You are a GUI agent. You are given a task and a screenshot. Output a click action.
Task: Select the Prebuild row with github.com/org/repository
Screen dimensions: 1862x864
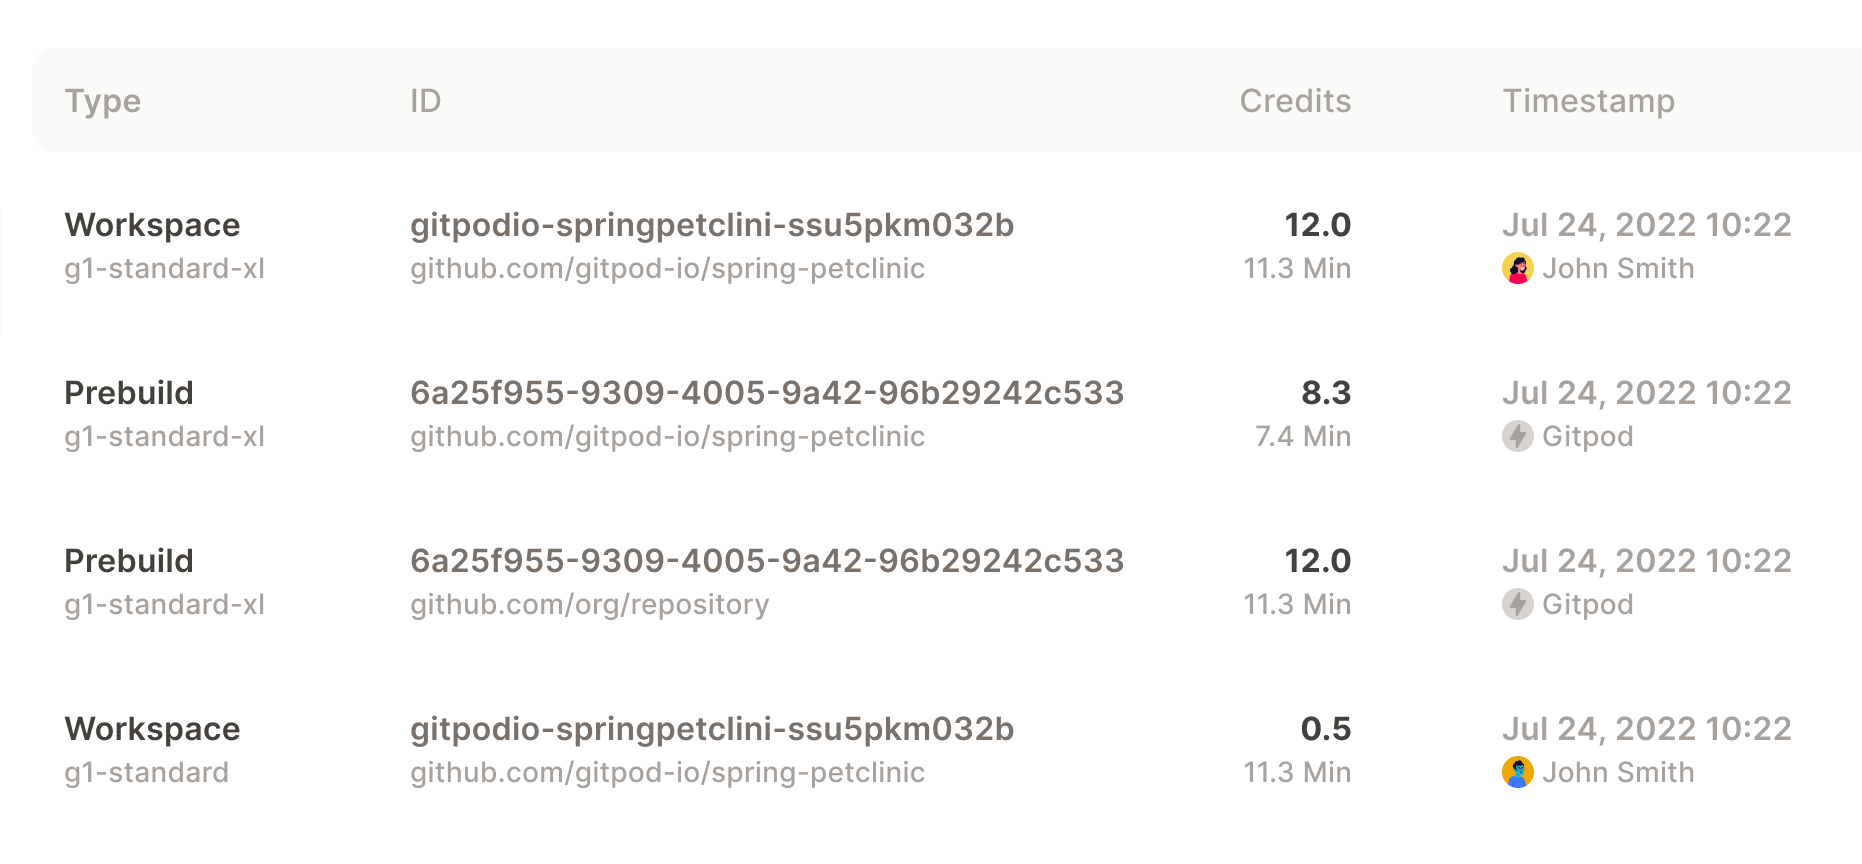click(x=931, y=582)
